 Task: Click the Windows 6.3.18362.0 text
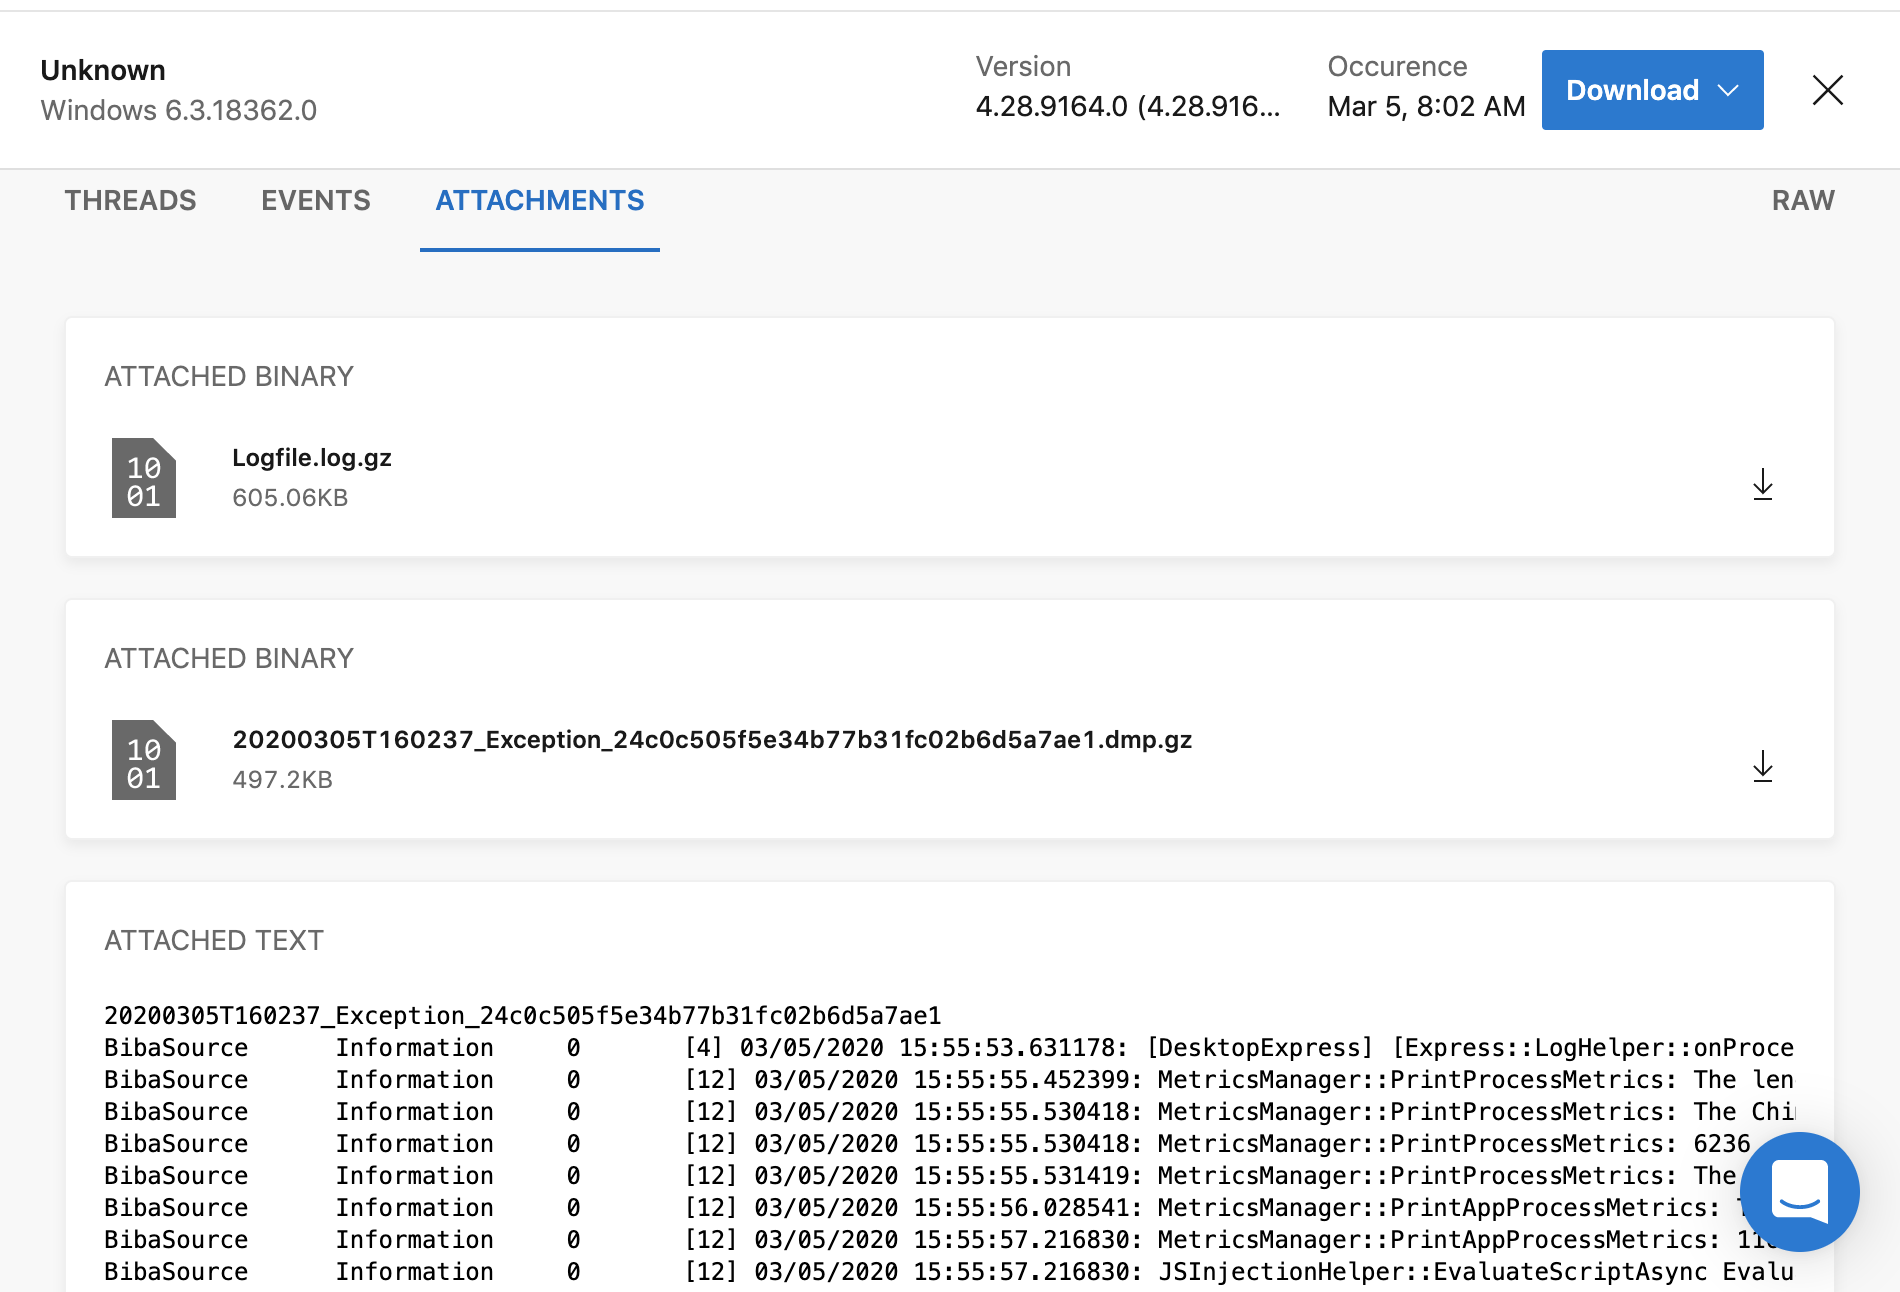(179, 110)
